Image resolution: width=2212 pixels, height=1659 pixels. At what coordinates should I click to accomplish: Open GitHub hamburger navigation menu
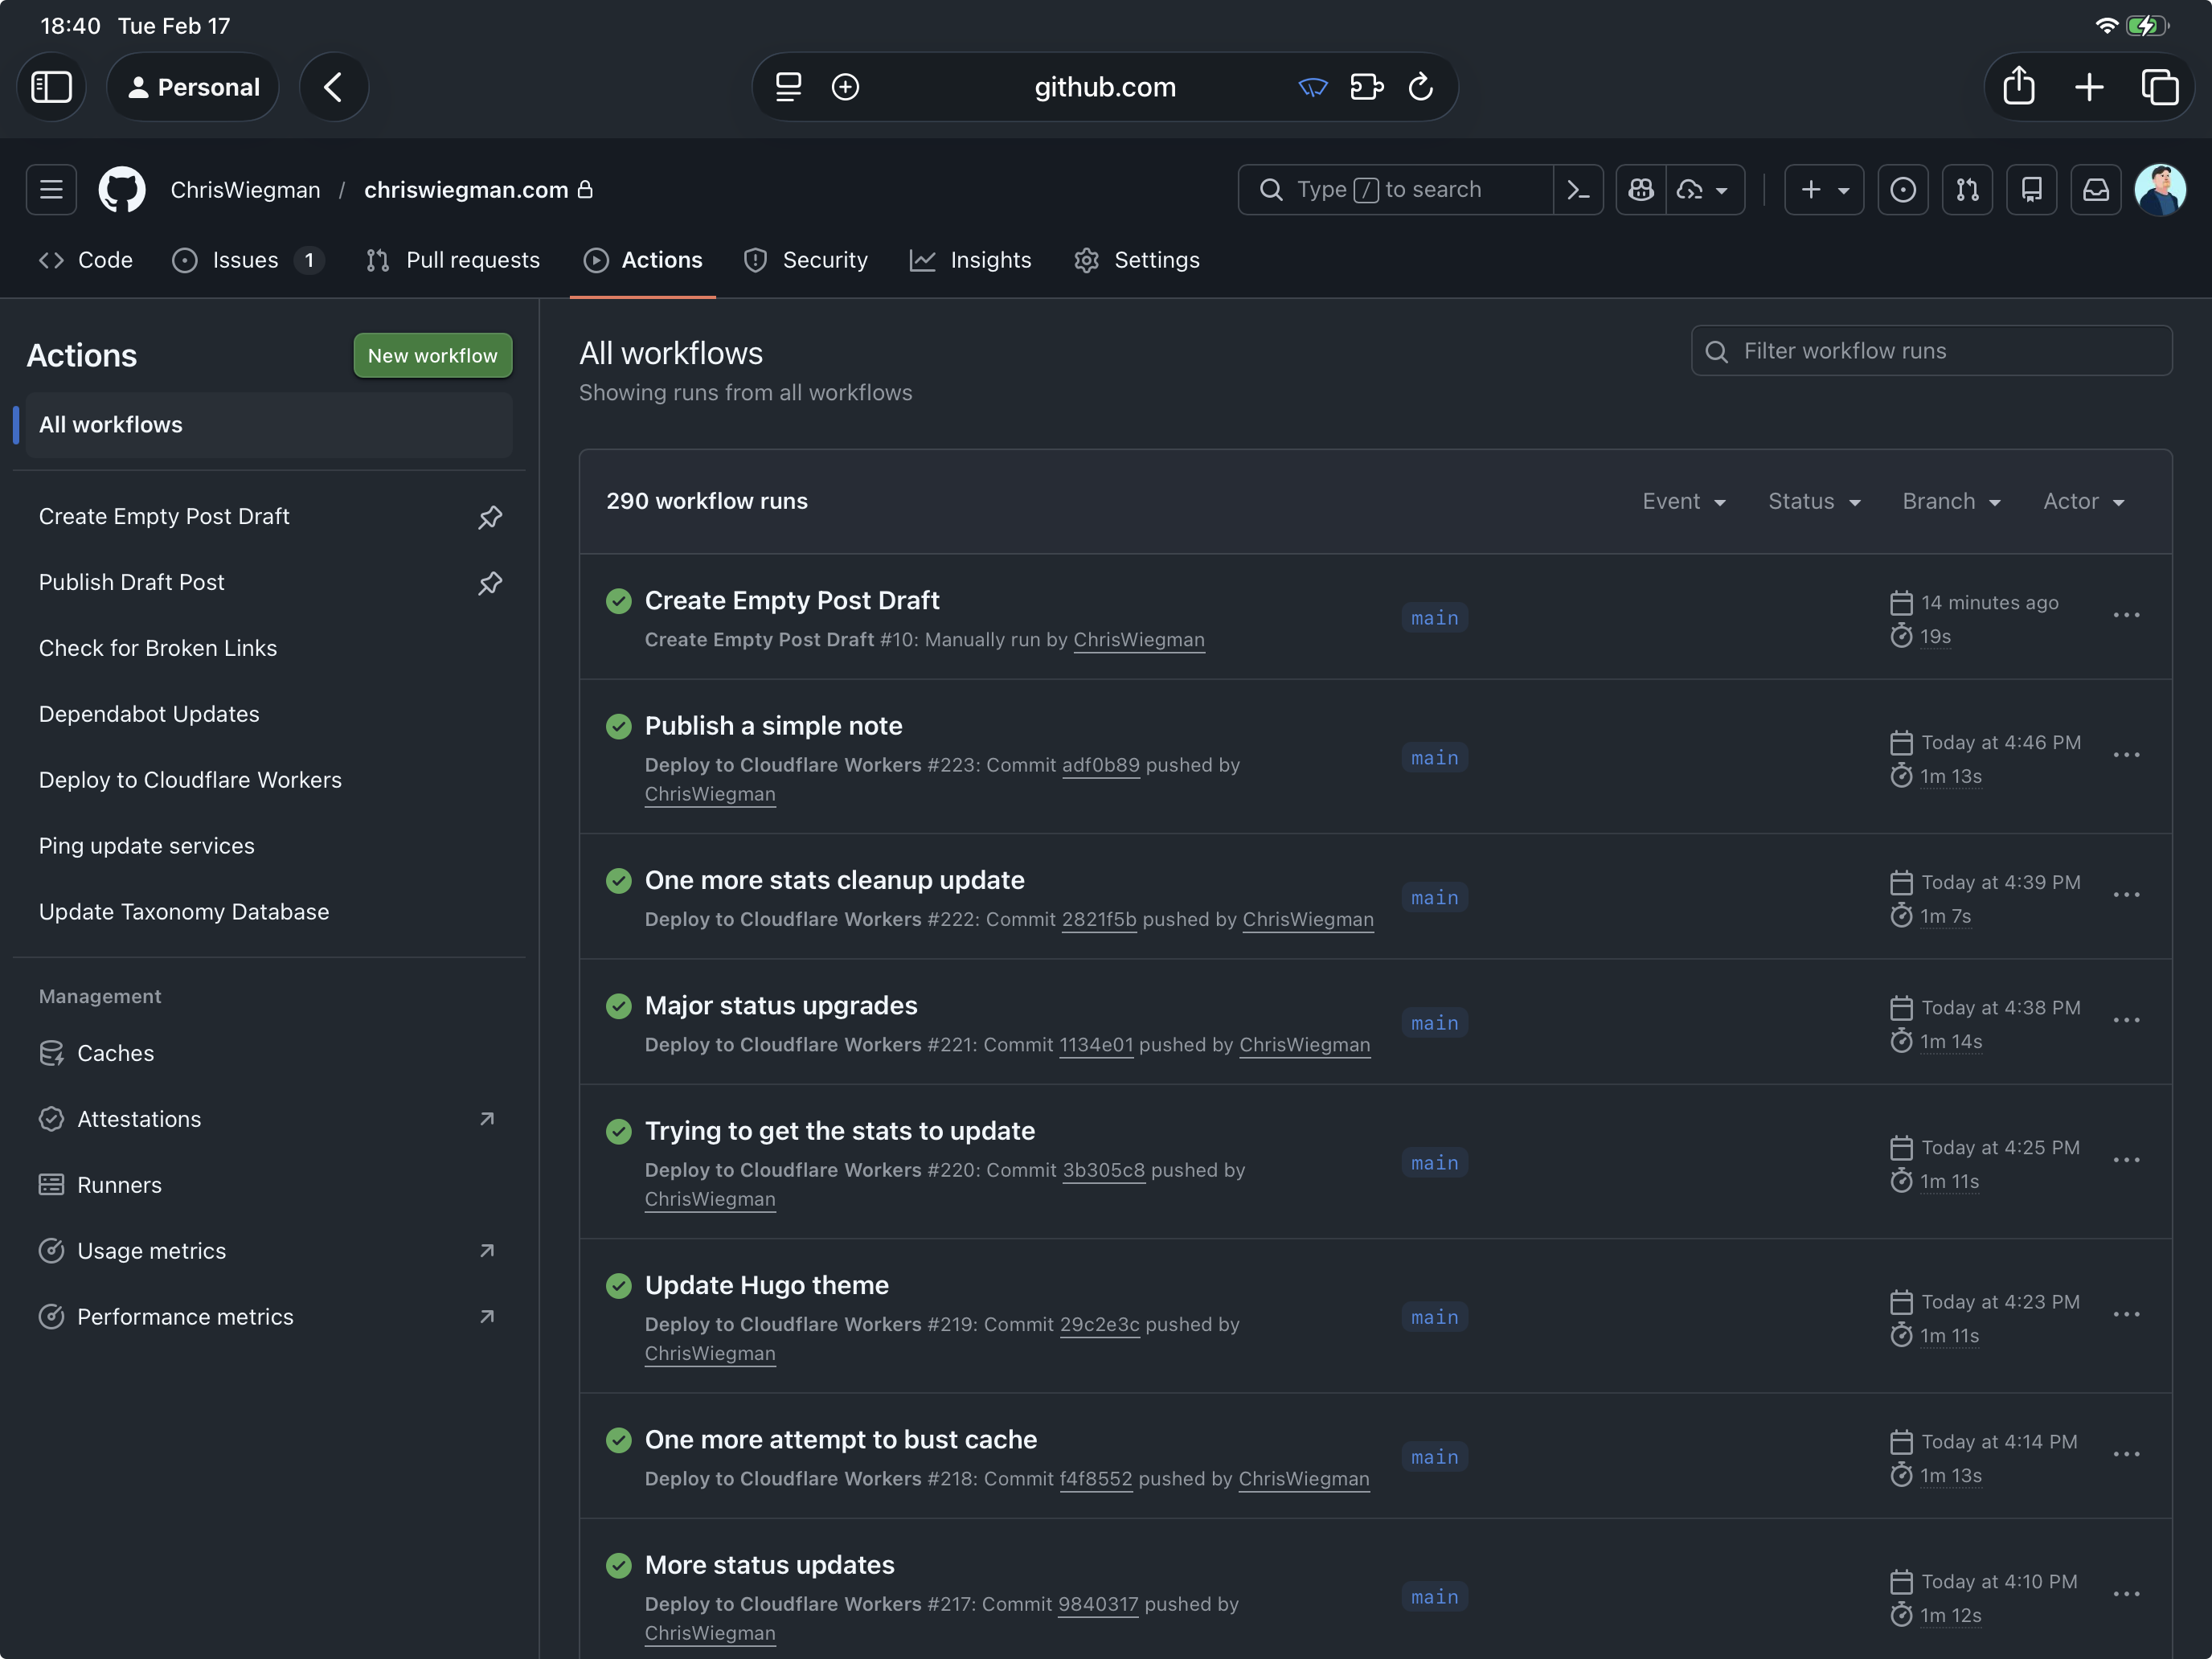tap(52, 189)
